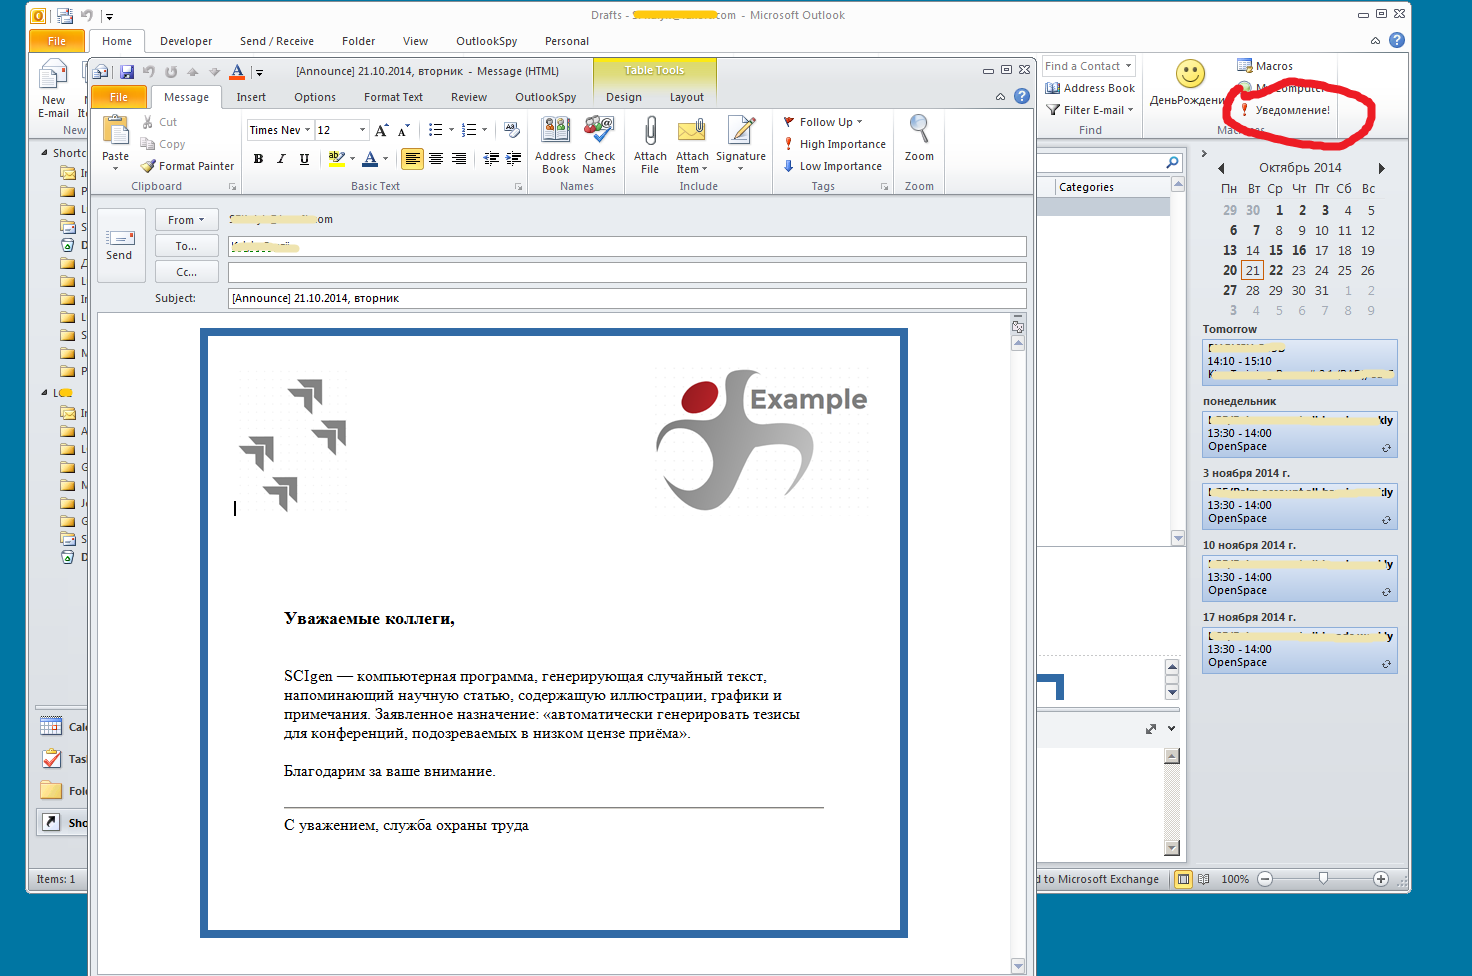Open Table Tools Layout tab

687,97
